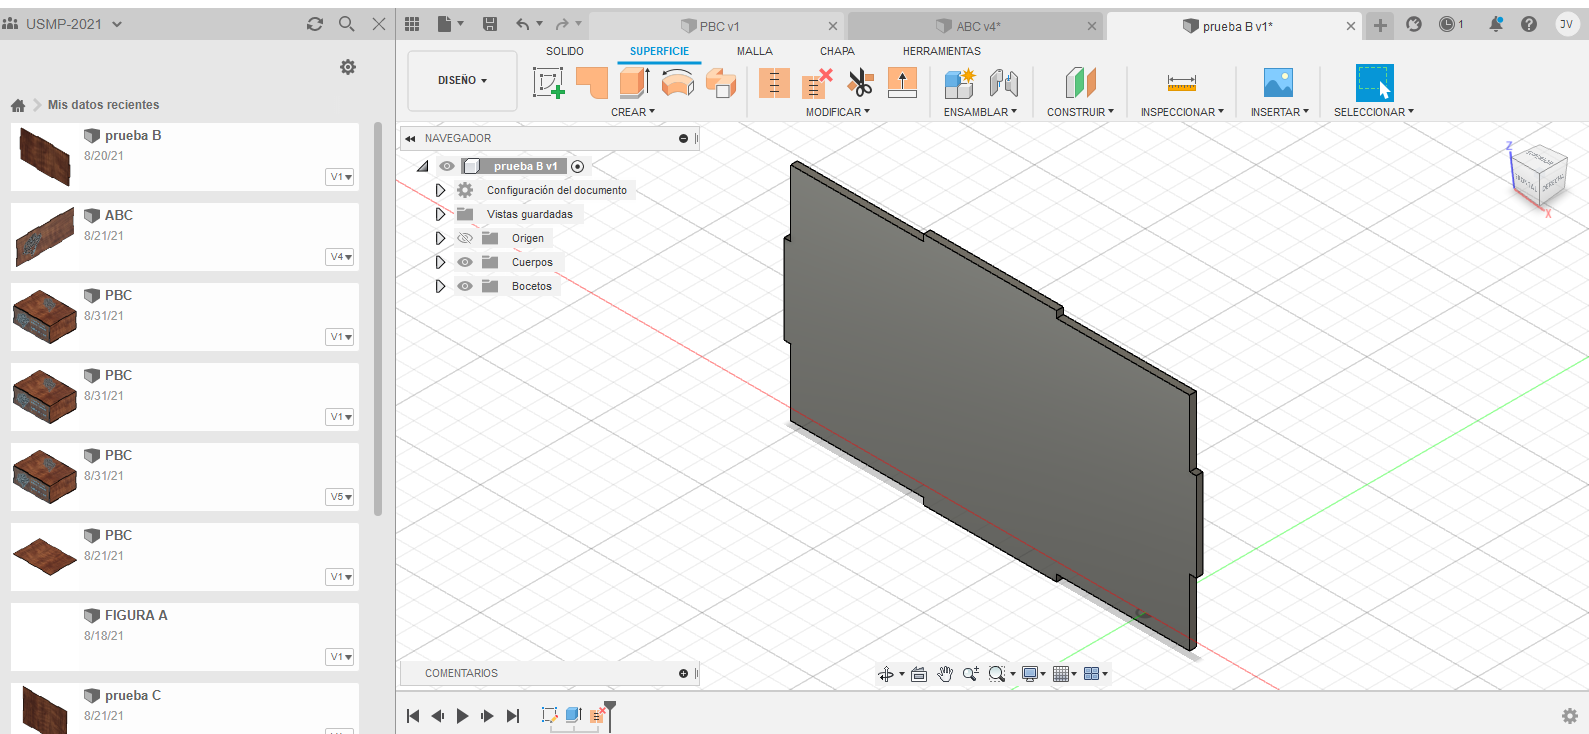Hide the Bocetos folder
1589x734 pixels.
(465, 286)
